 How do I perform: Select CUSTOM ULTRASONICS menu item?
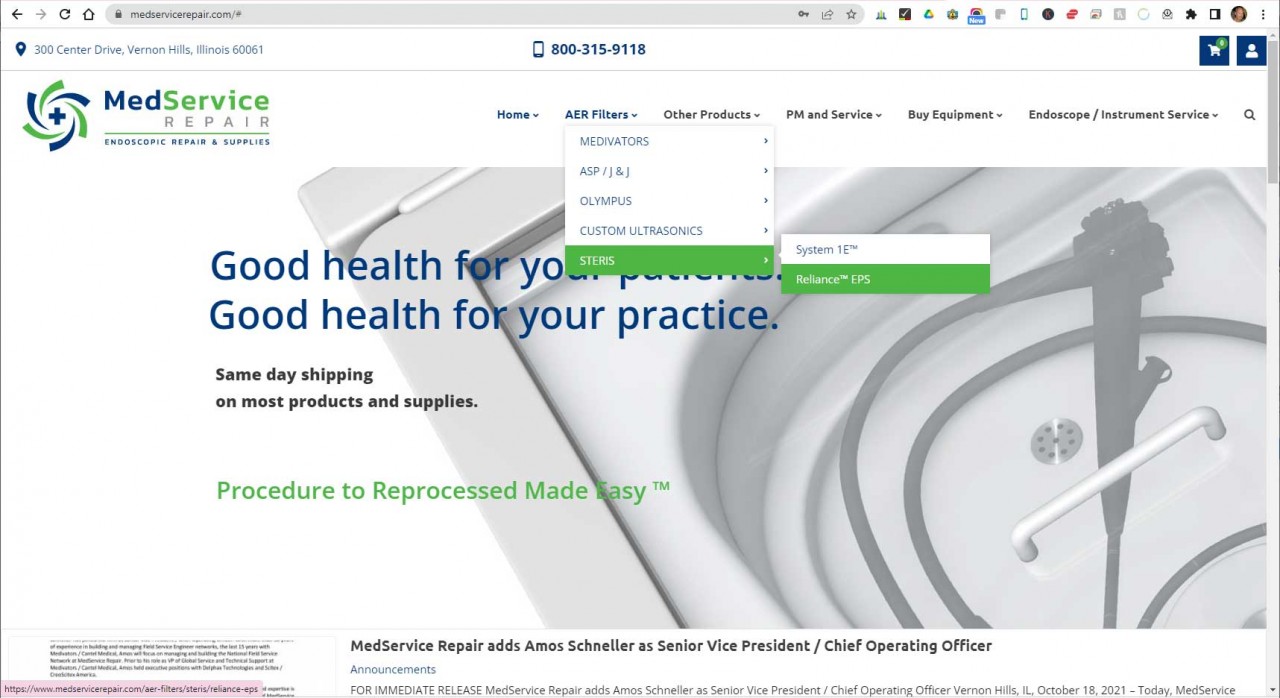tap(669, 231)
